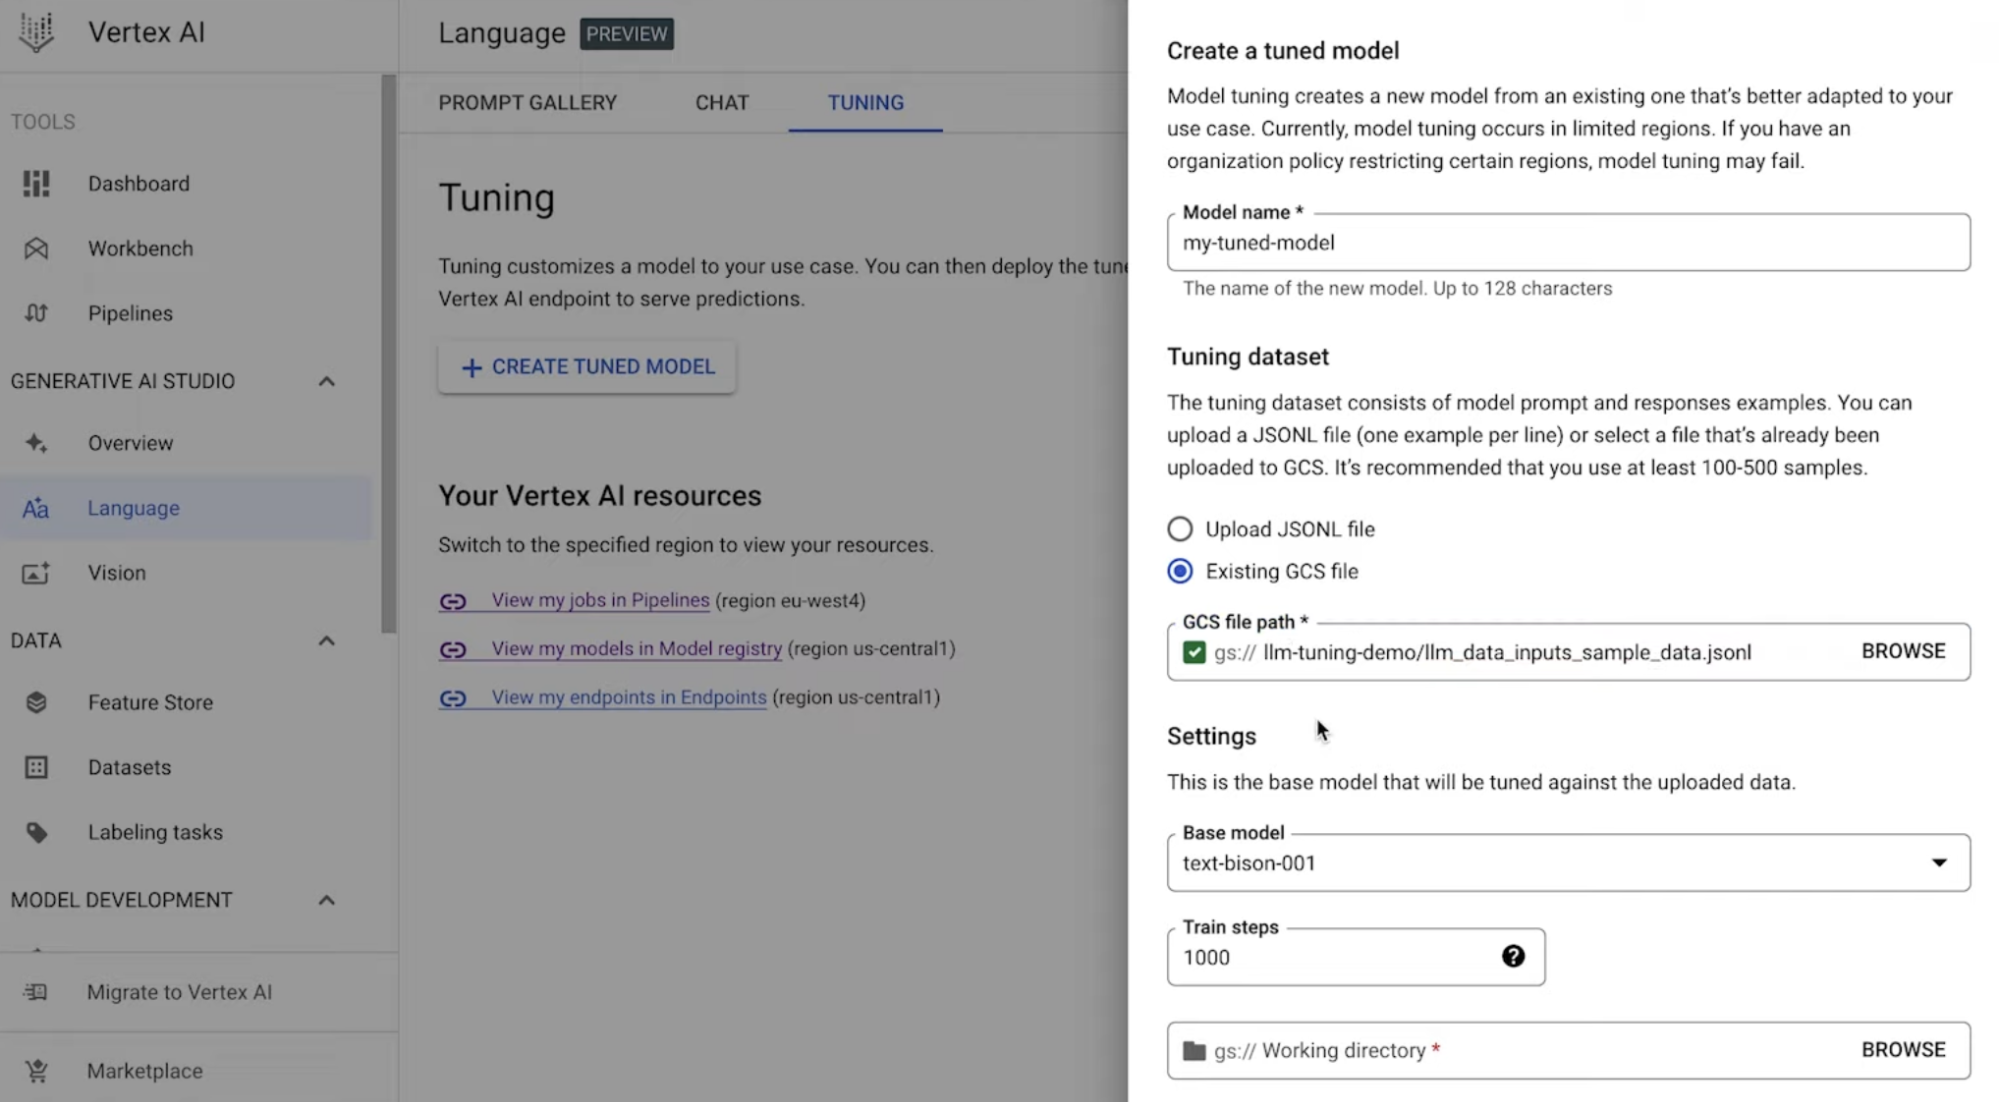
Task: Collapse the Generative AI Studio section
Action: [x=326, y=381]
